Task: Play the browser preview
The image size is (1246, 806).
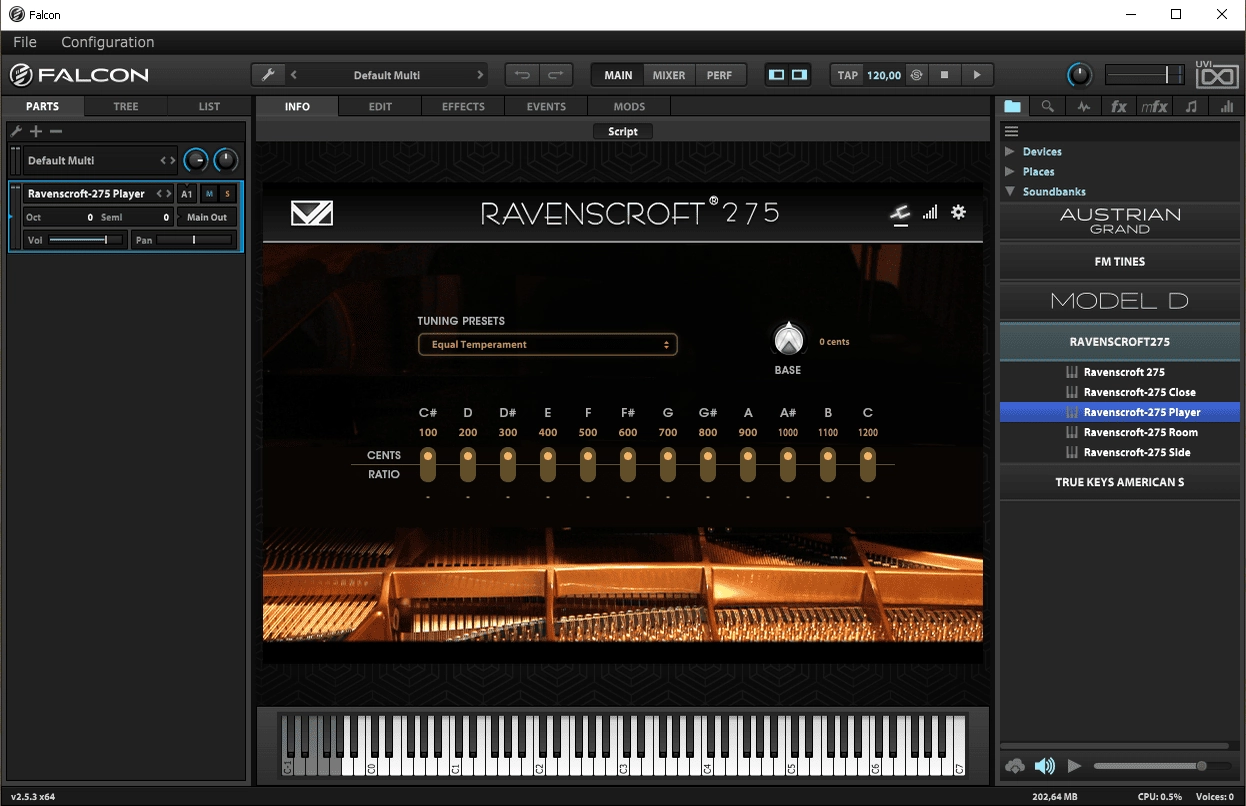Action: [x=1075, y=766]
